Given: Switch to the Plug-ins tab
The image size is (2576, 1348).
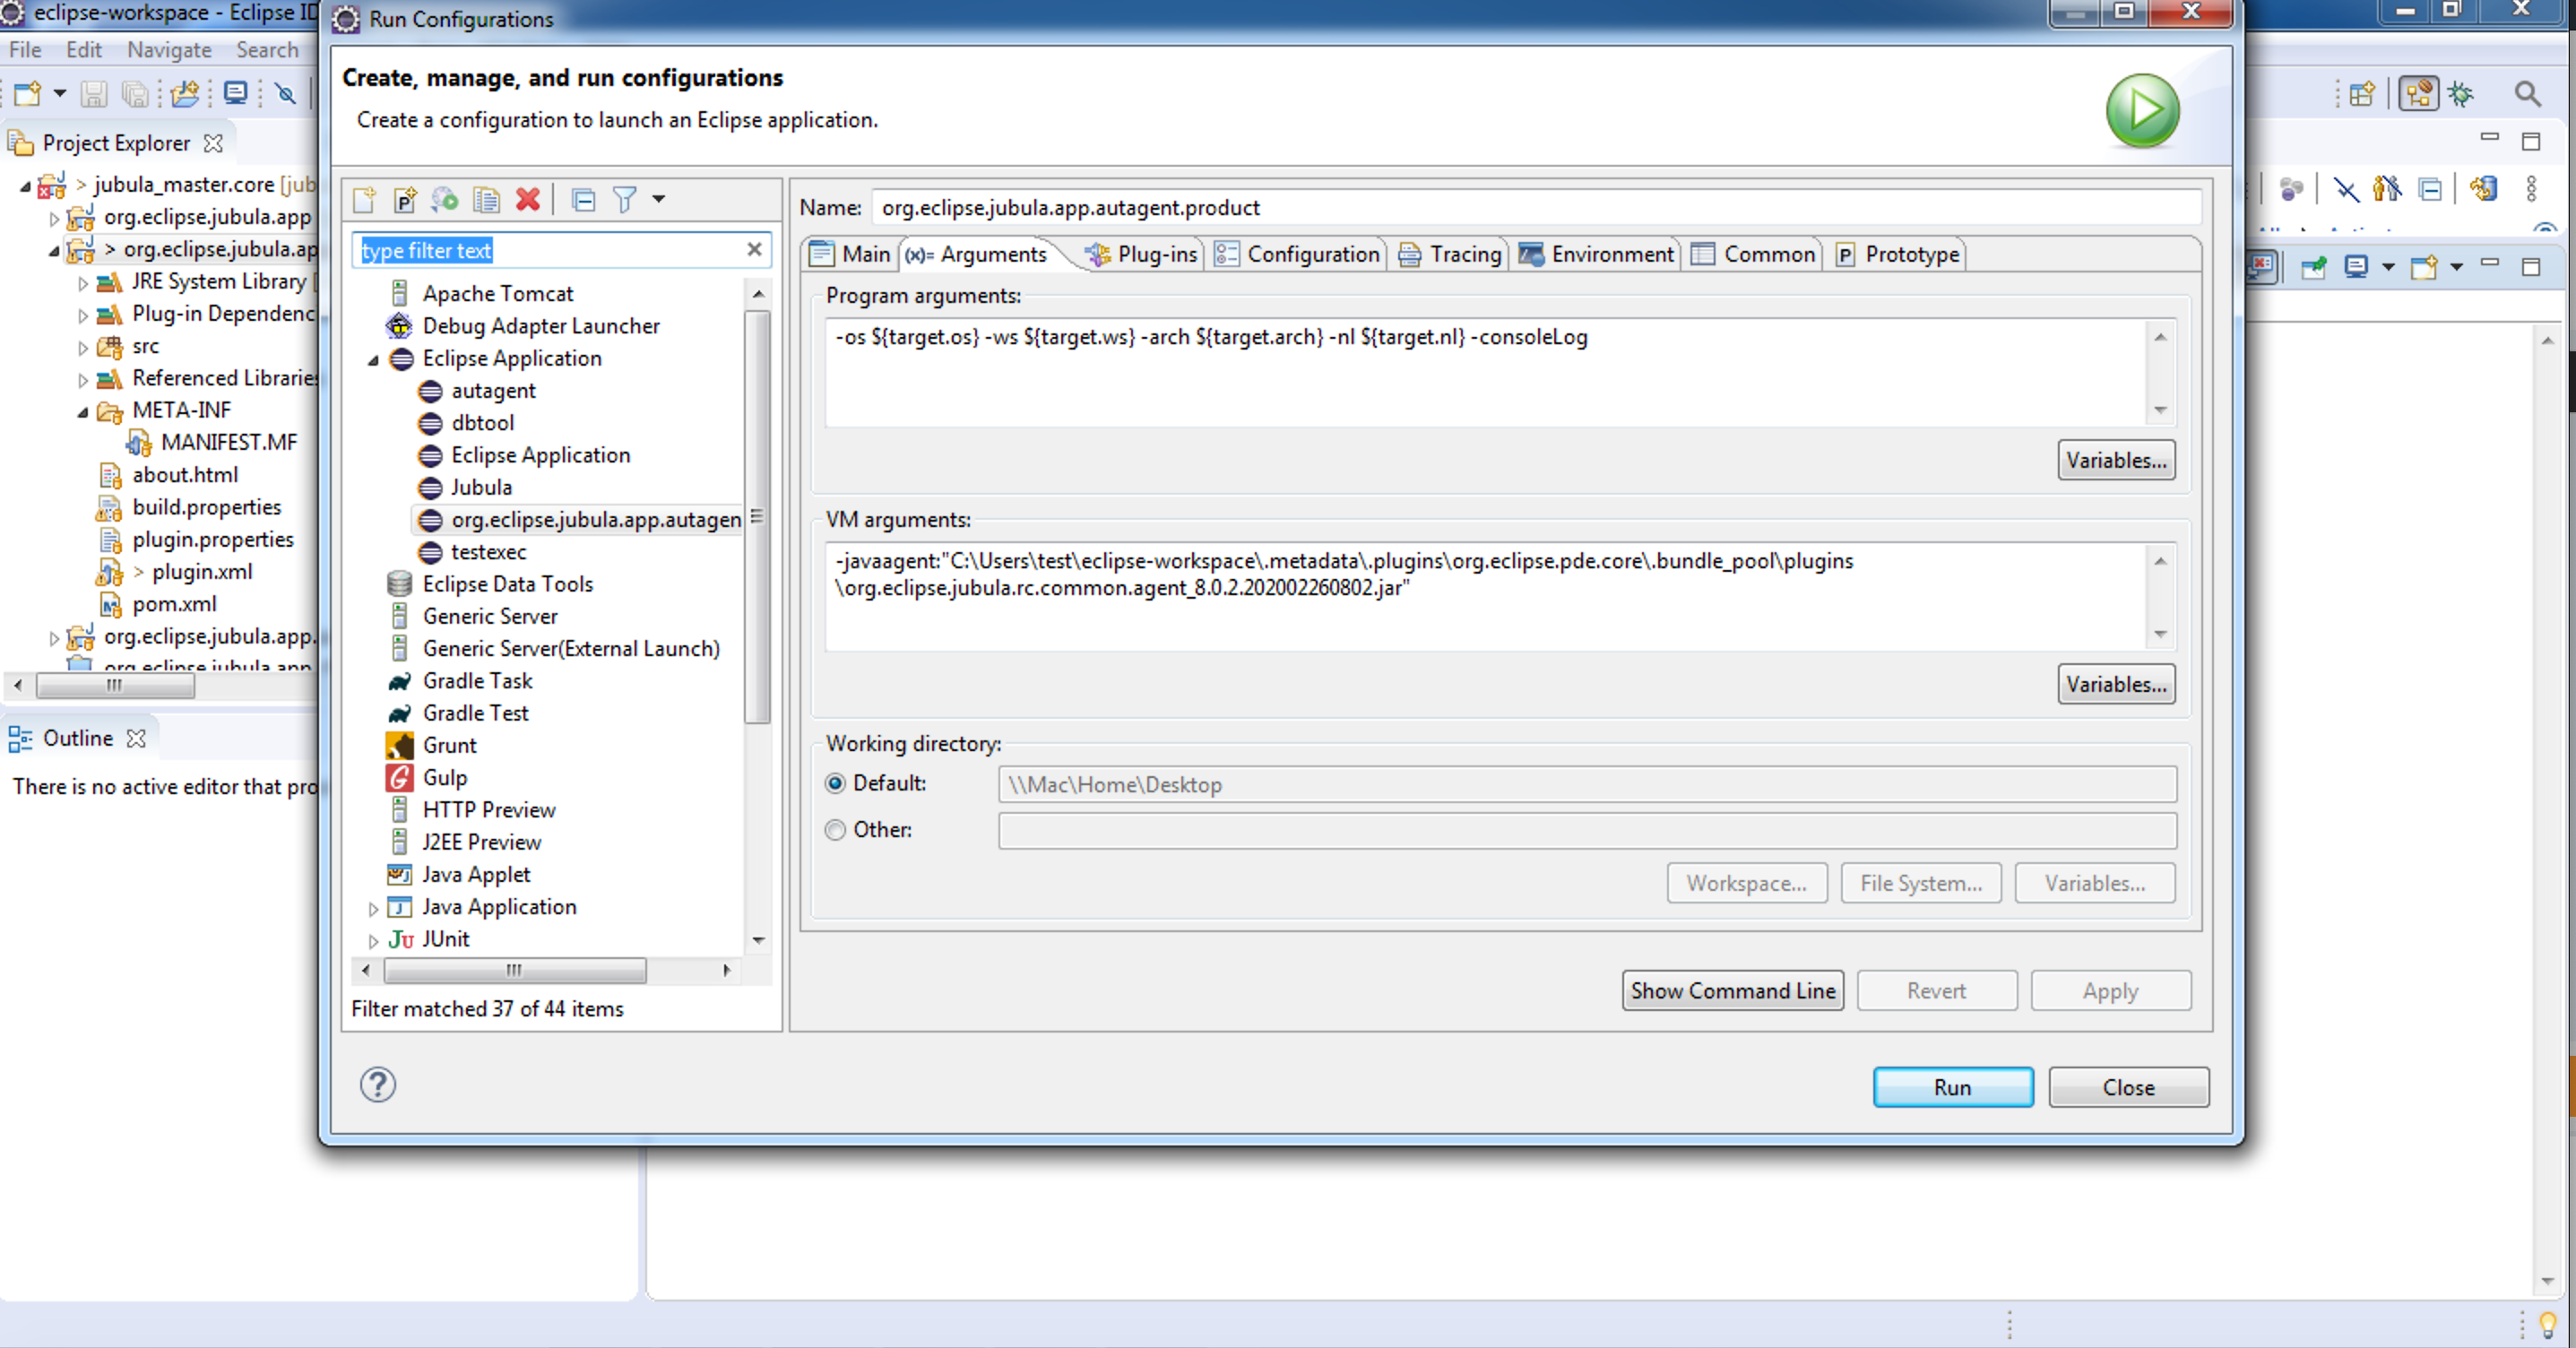Looking at the screenshot, I should pos(1143,254).
